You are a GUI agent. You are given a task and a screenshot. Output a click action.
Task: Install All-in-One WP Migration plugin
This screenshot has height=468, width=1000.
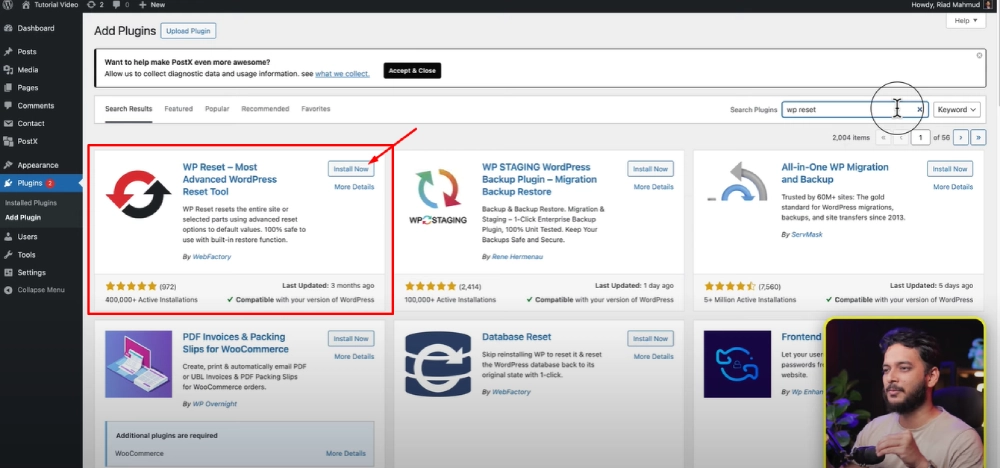(x=950, y=169)
